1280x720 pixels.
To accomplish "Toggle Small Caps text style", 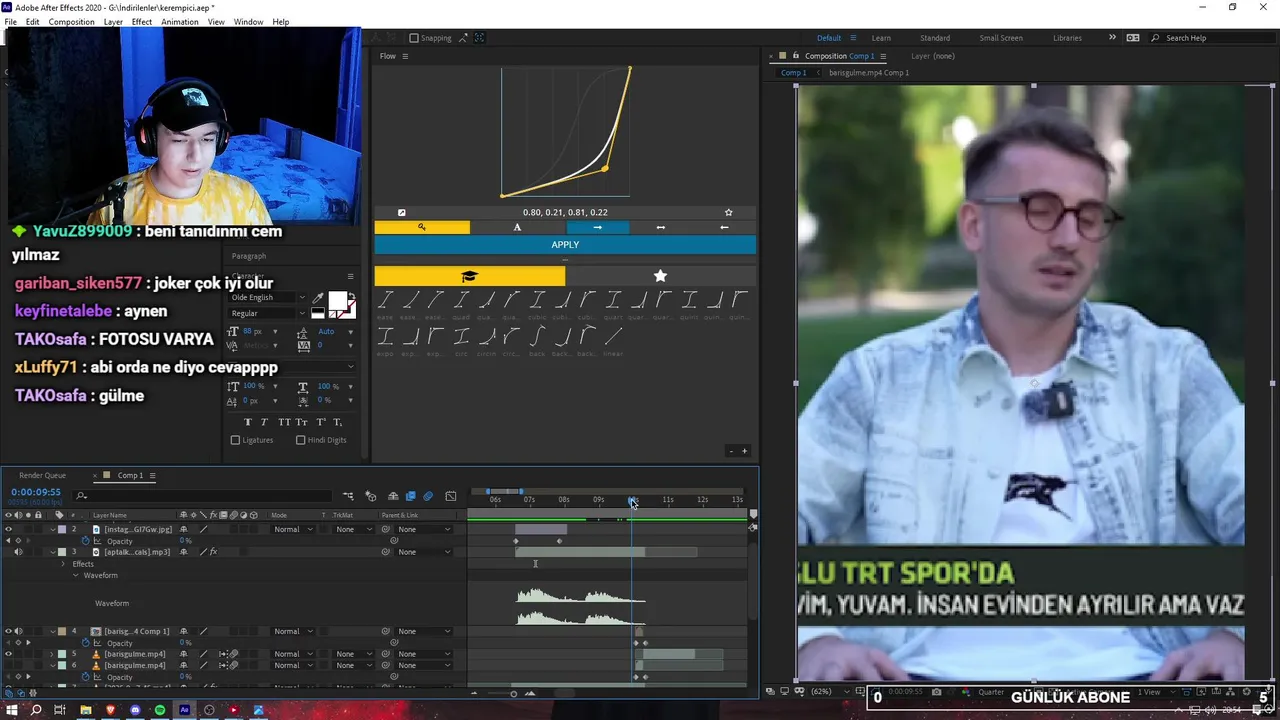I will [301, 422].
